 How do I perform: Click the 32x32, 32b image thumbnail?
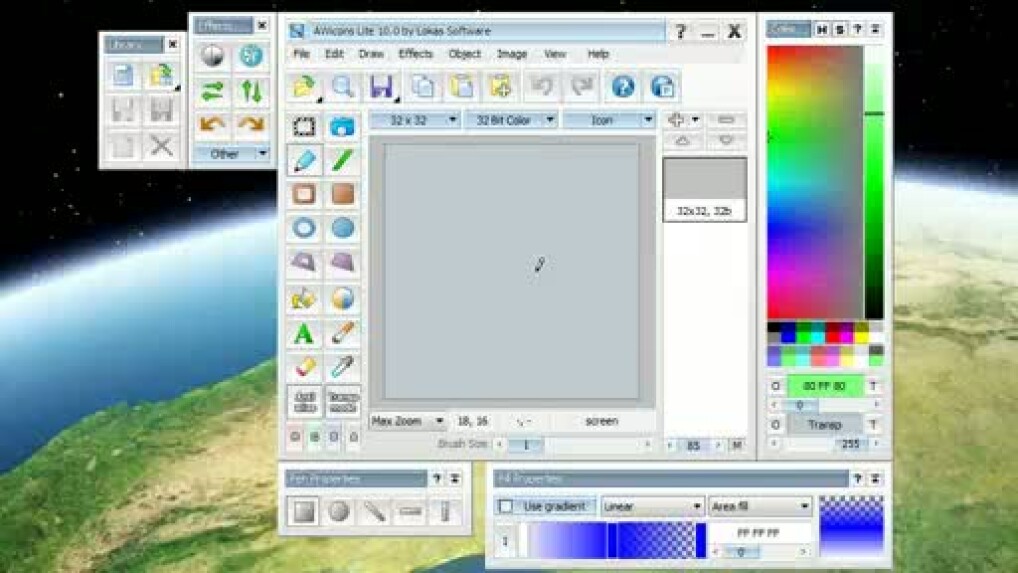coord(704,189)
